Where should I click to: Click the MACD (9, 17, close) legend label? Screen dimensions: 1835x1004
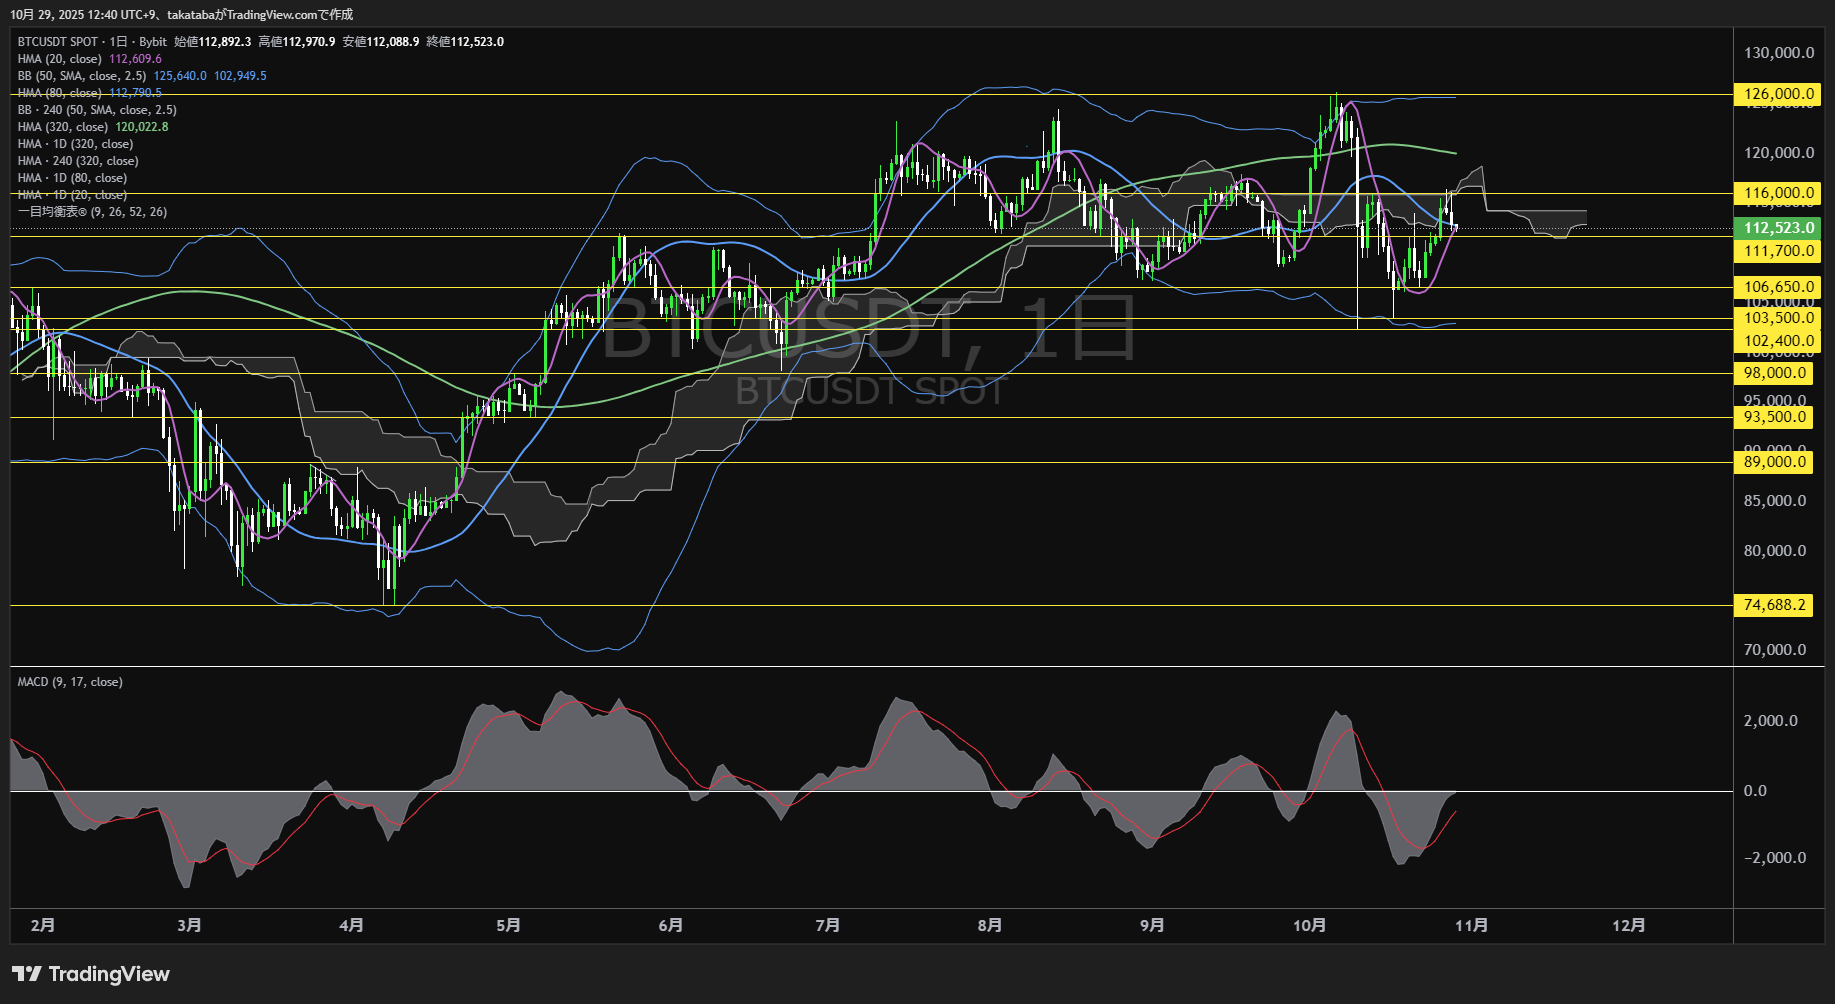70,682
